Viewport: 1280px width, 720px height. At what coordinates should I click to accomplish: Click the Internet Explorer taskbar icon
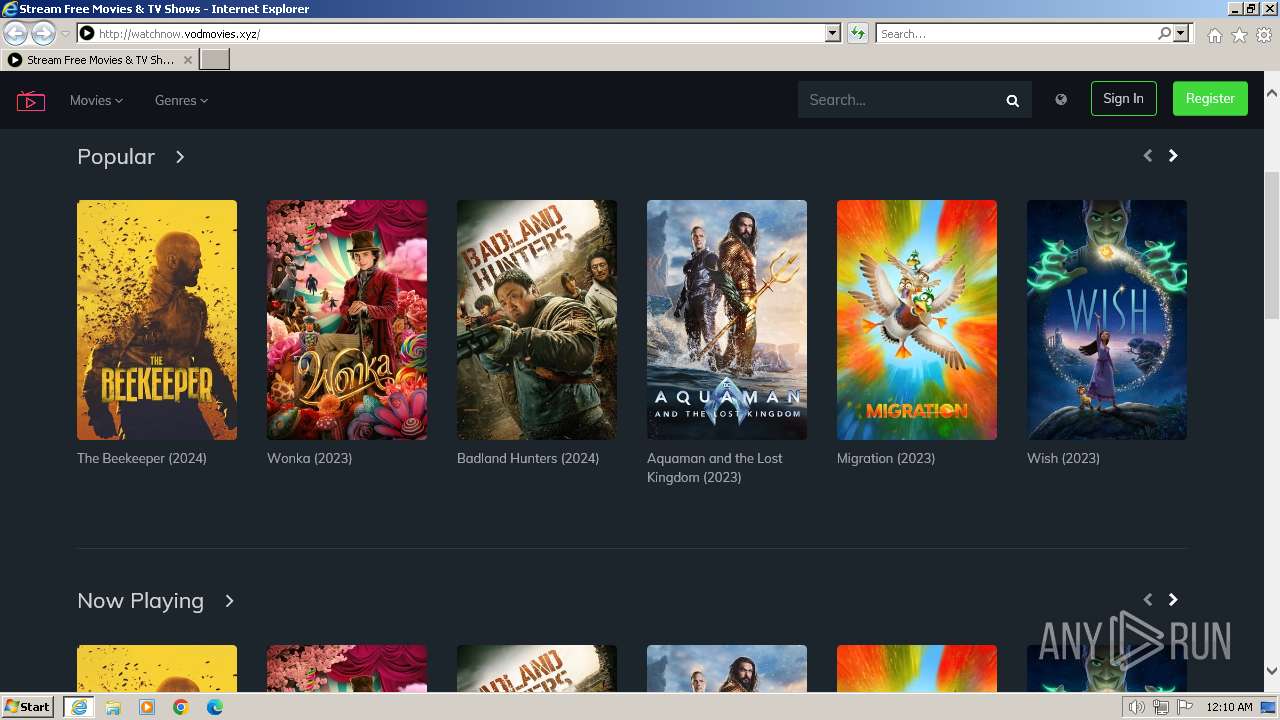coord(79,707)
